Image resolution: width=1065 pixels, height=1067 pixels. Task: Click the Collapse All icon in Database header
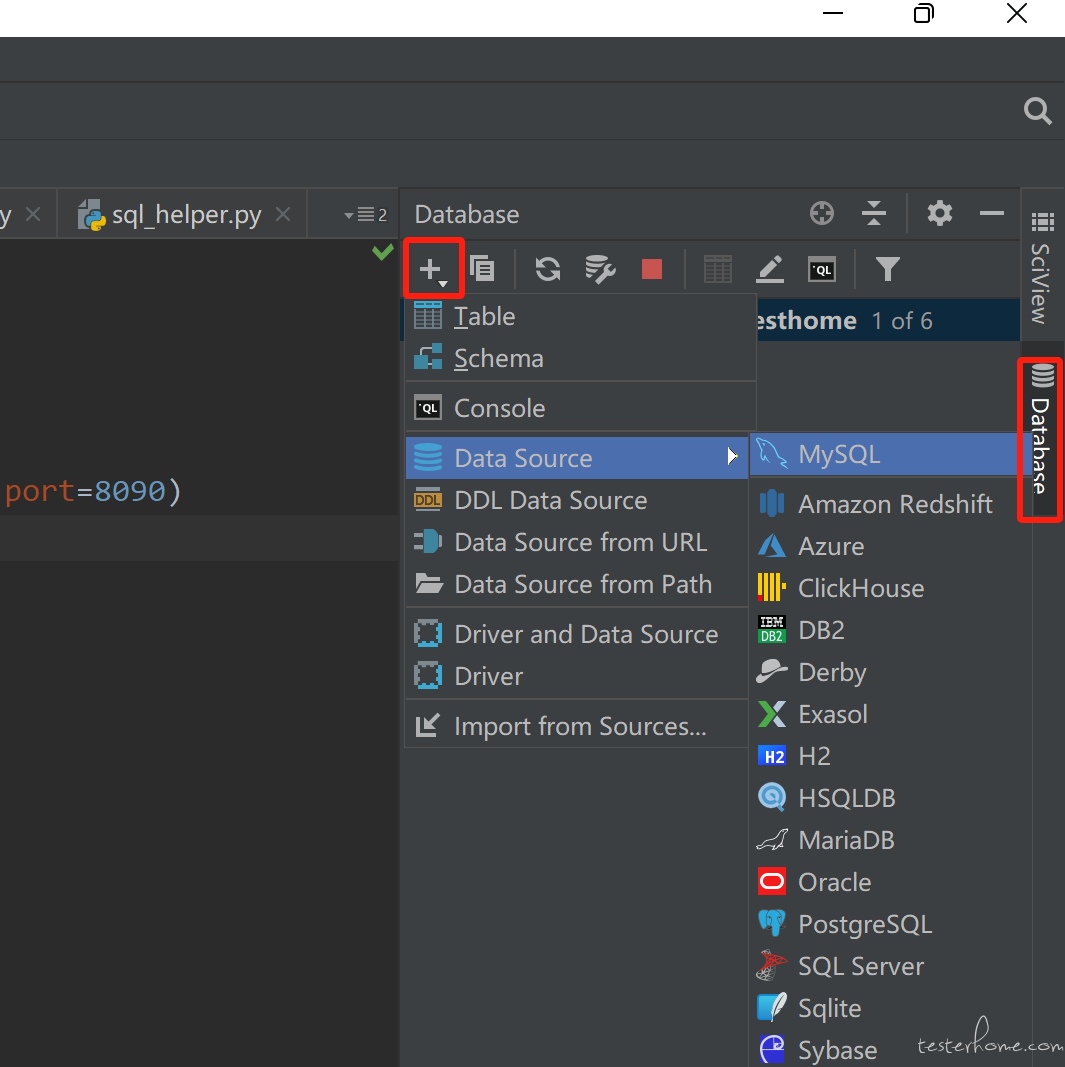click(x=874, y=214)
